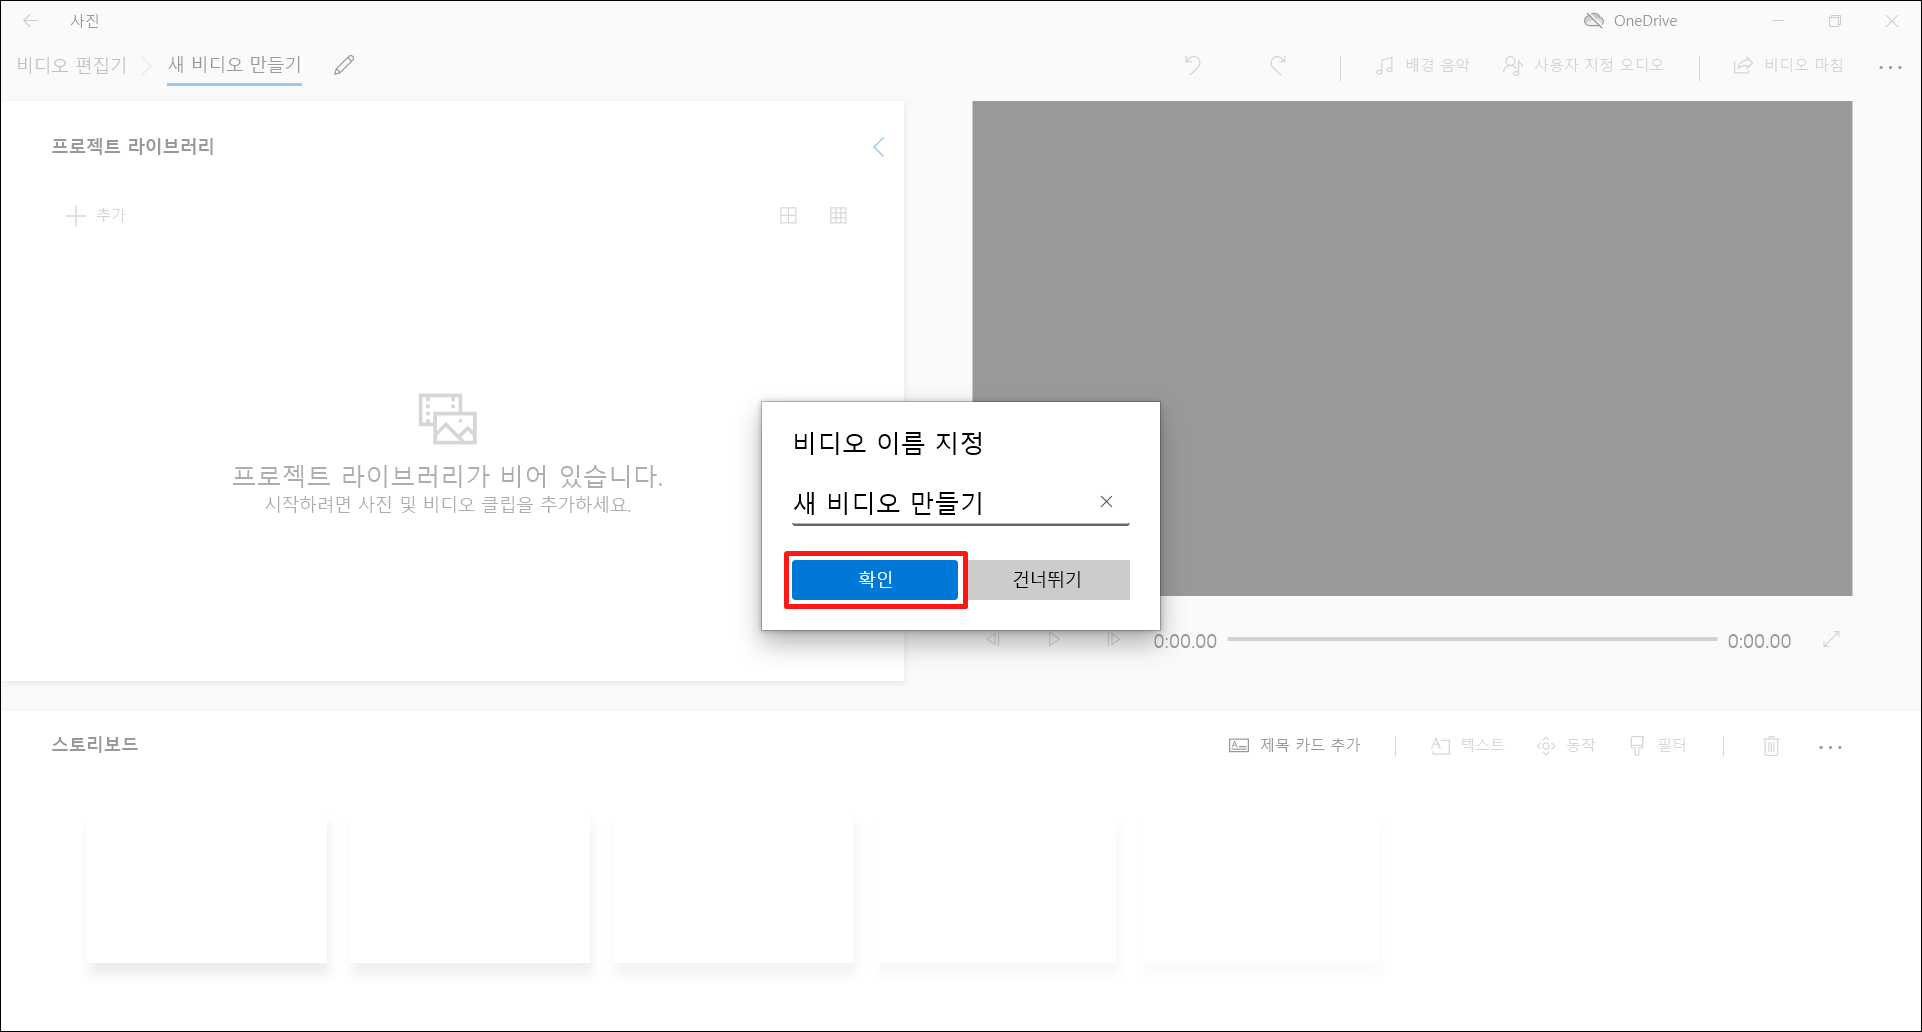Click 동작 motion tool in storyboard
The width and height of the screenshot is (1922, 1032).
1566,745
